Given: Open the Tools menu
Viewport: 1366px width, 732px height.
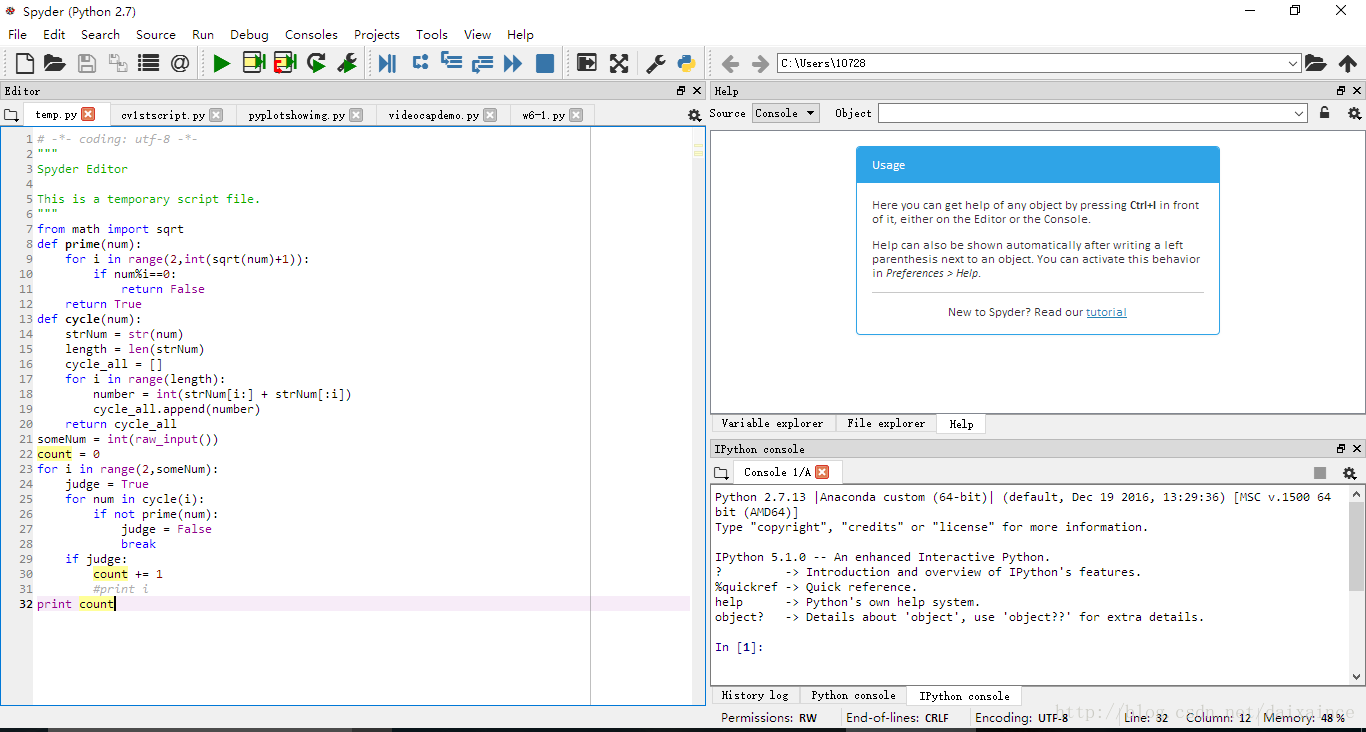Looking at the screenshot, I should [432, 34].
